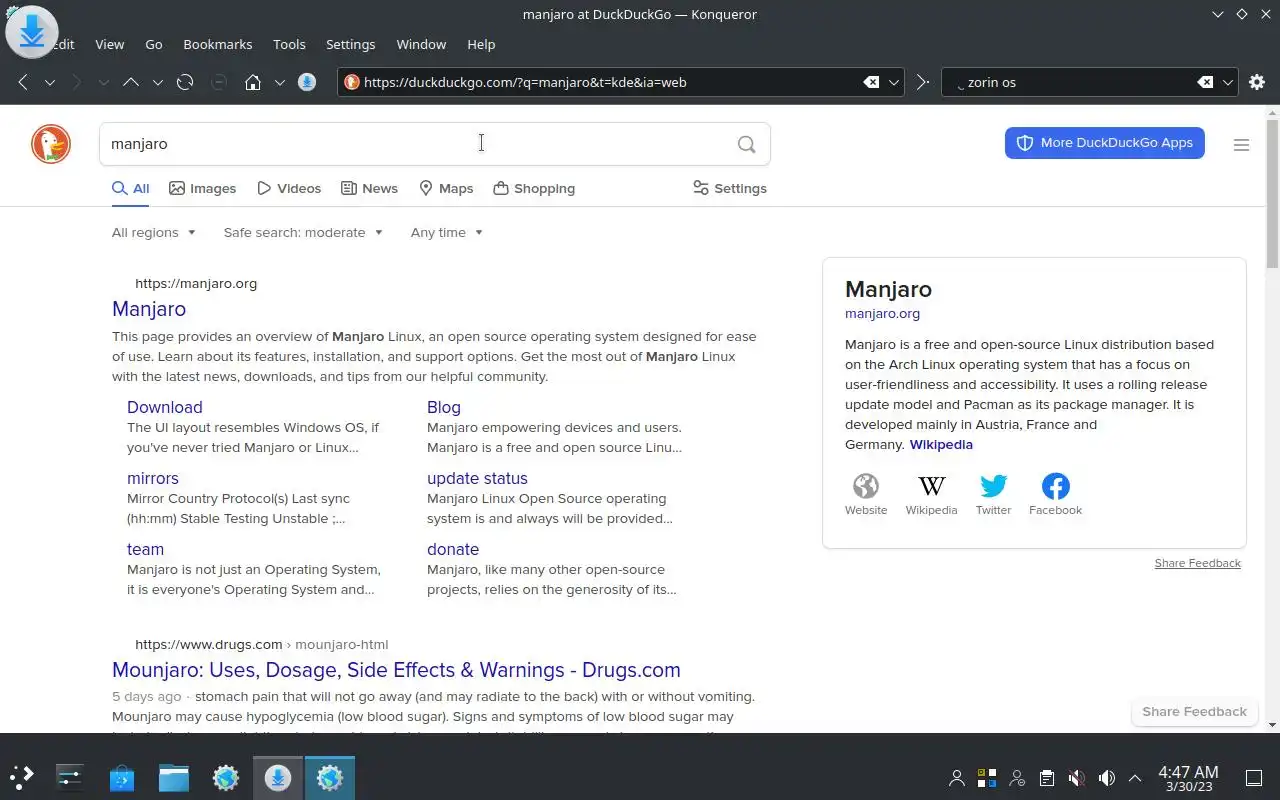Screen dimensions: 1280x800
Task: Click the floating Share Feedback button
Action: (x=1194, y=711)
